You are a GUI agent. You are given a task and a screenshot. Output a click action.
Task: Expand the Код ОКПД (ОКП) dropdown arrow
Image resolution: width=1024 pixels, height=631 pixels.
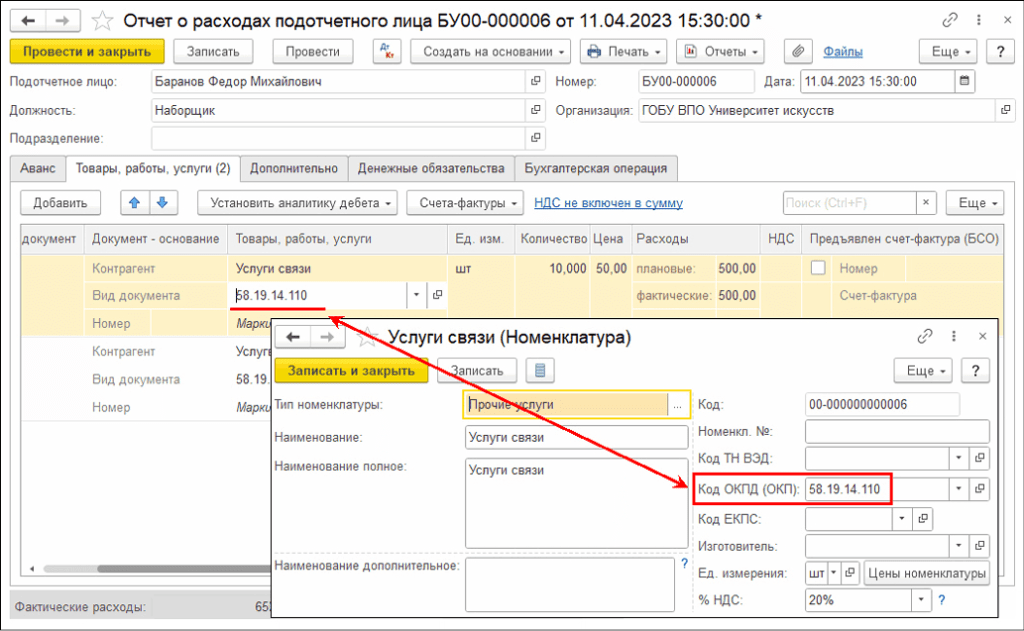pos(959,489)
